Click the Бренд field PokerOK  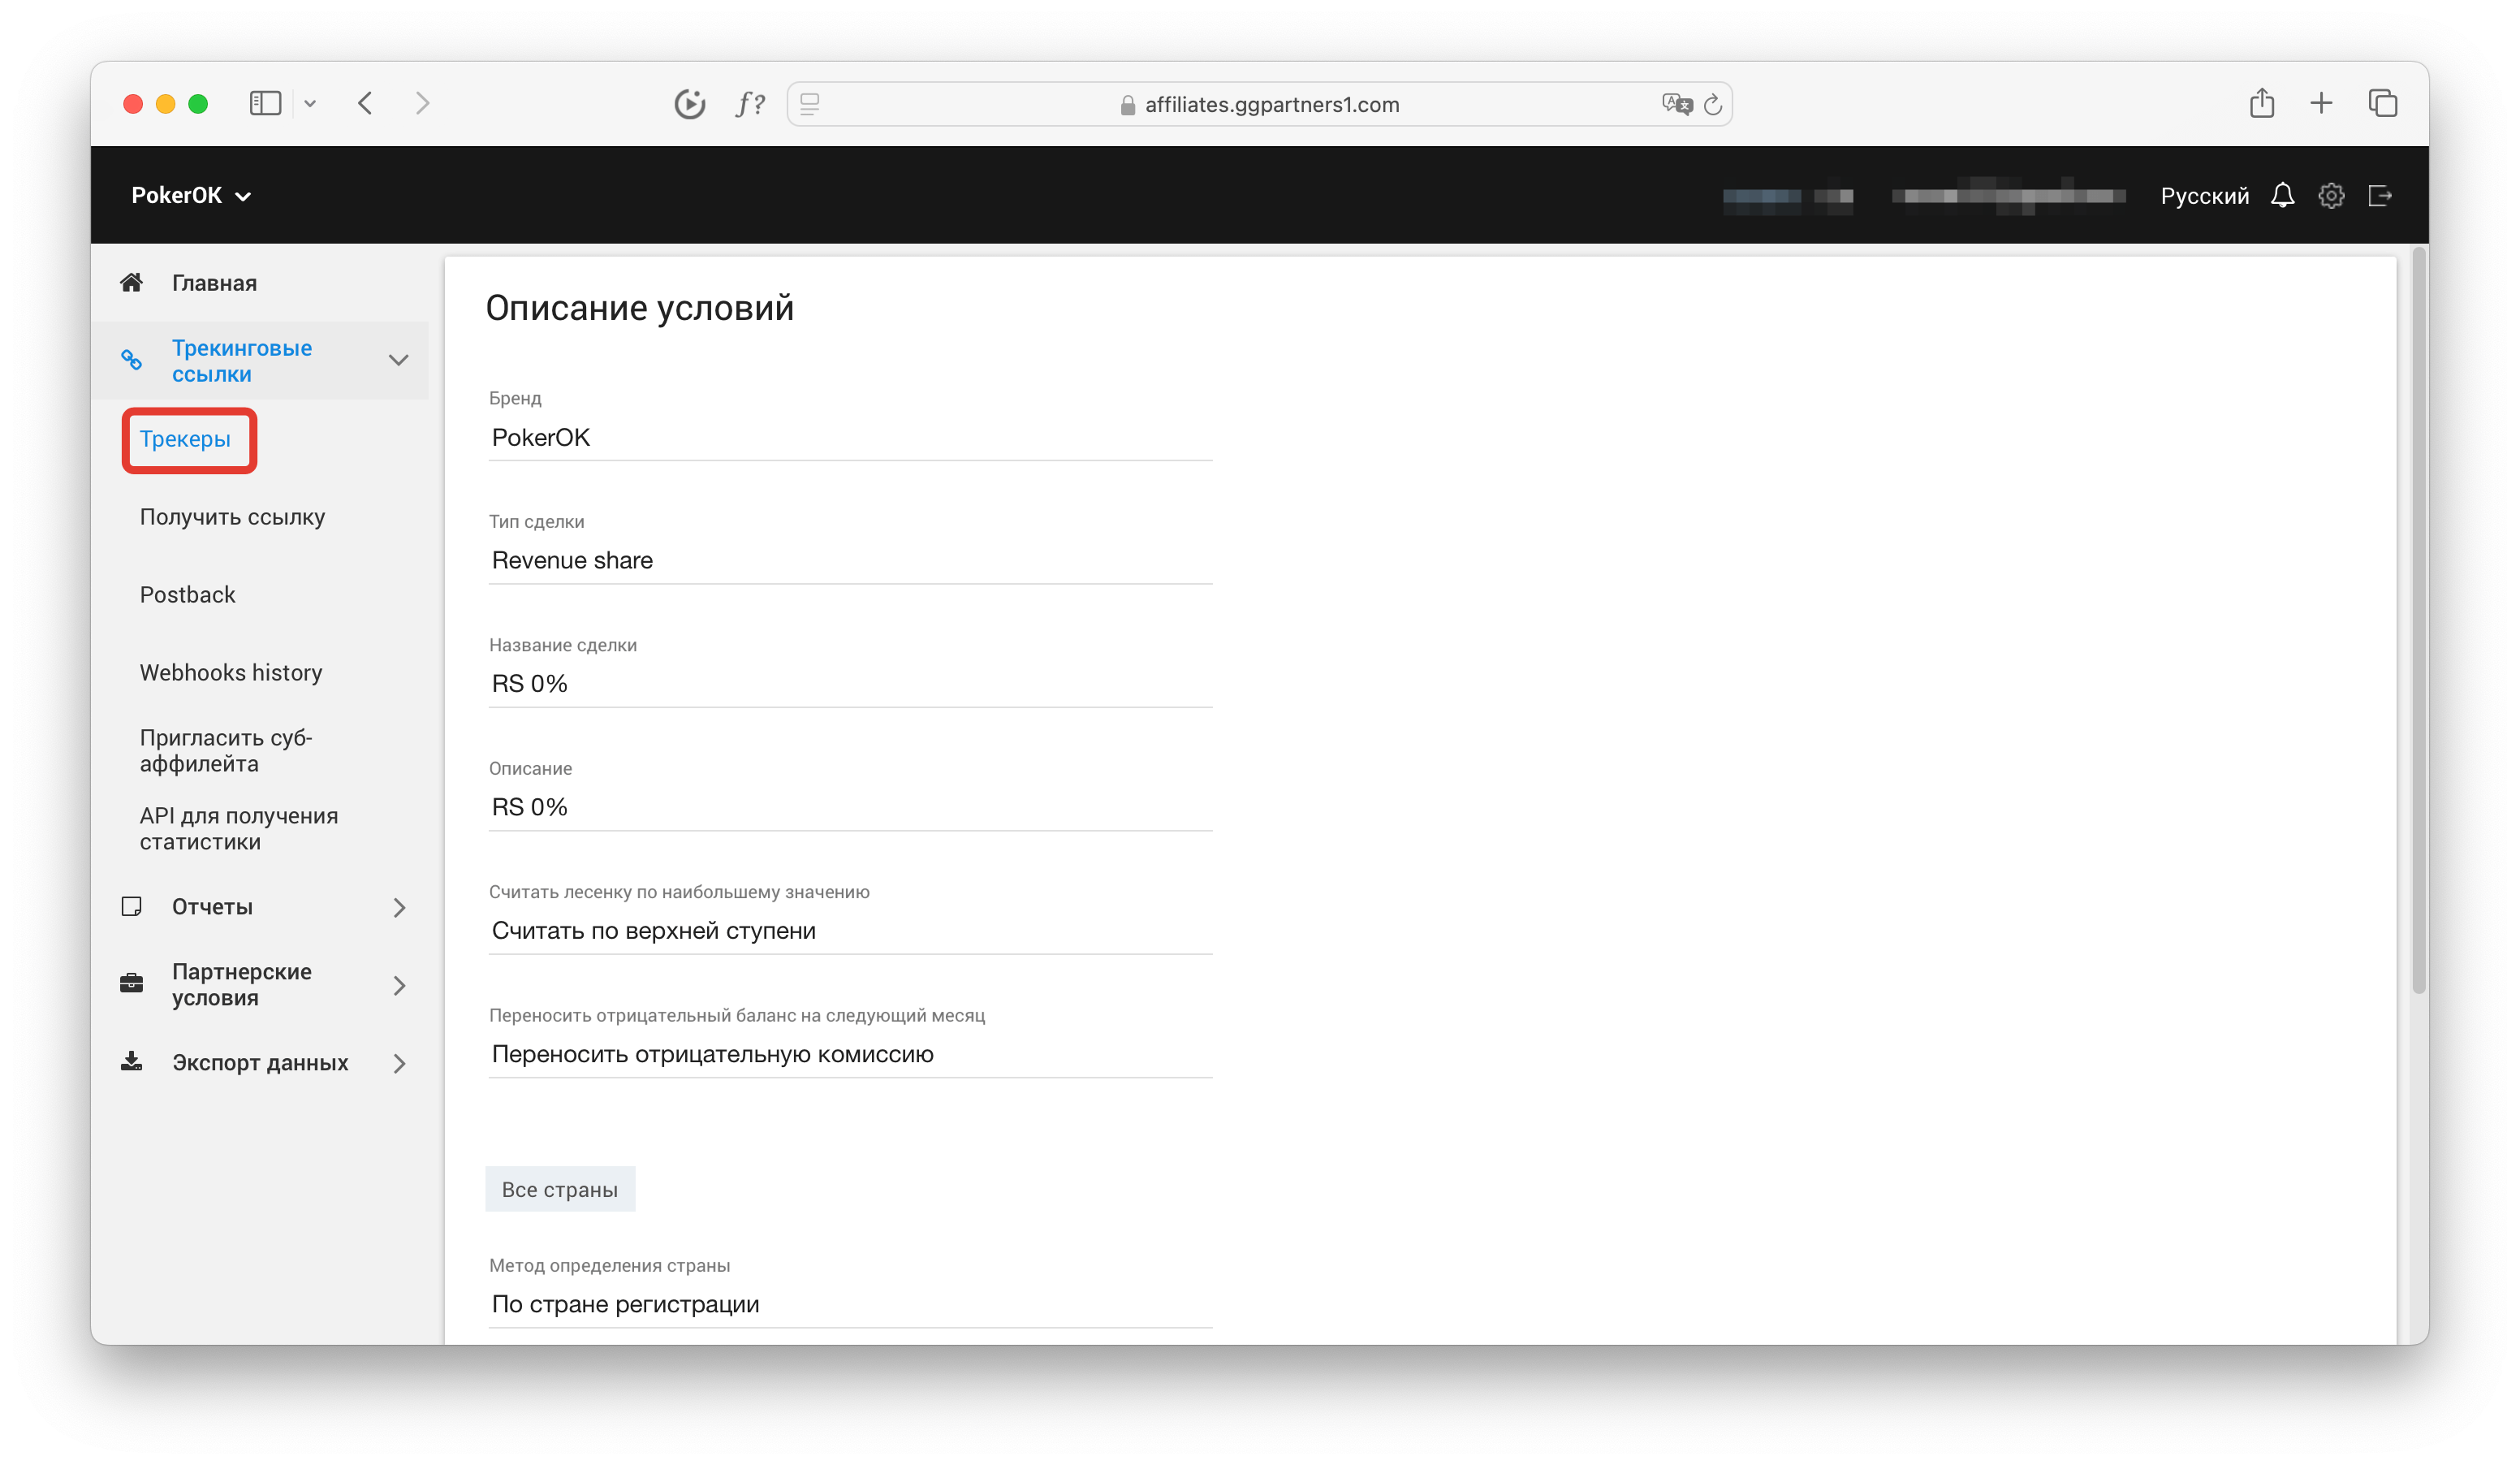pos(850,438)
